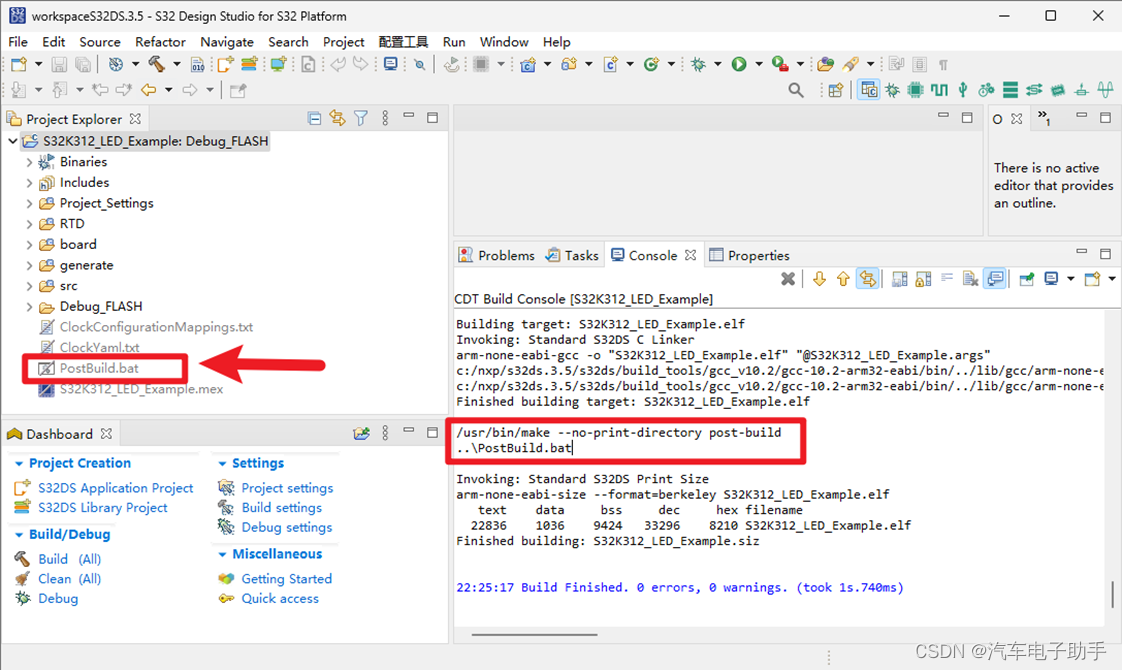The width and height of the screenshot is (1122, 670).
Task: Click the filter funnel icon in Project Explorer
Action: (x=361, y=118)
